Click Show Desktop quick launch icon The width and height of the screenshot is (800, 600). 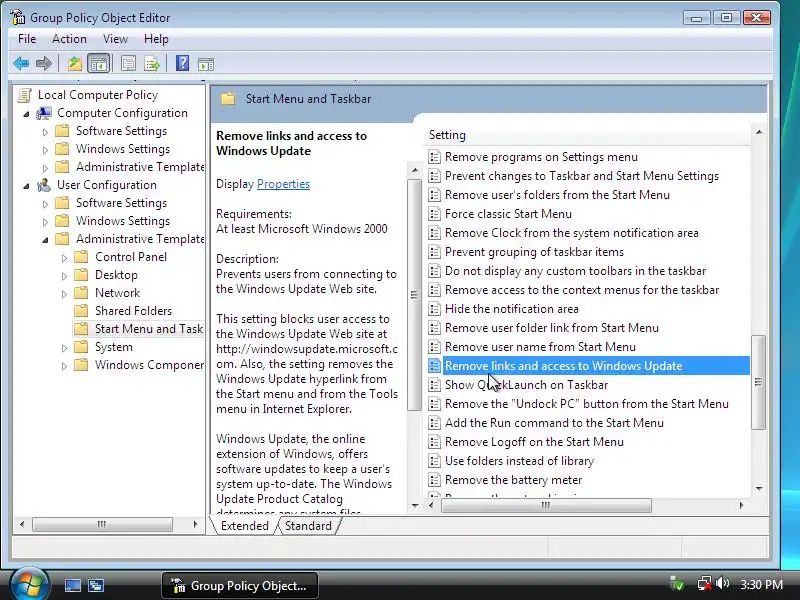(72, 585)
